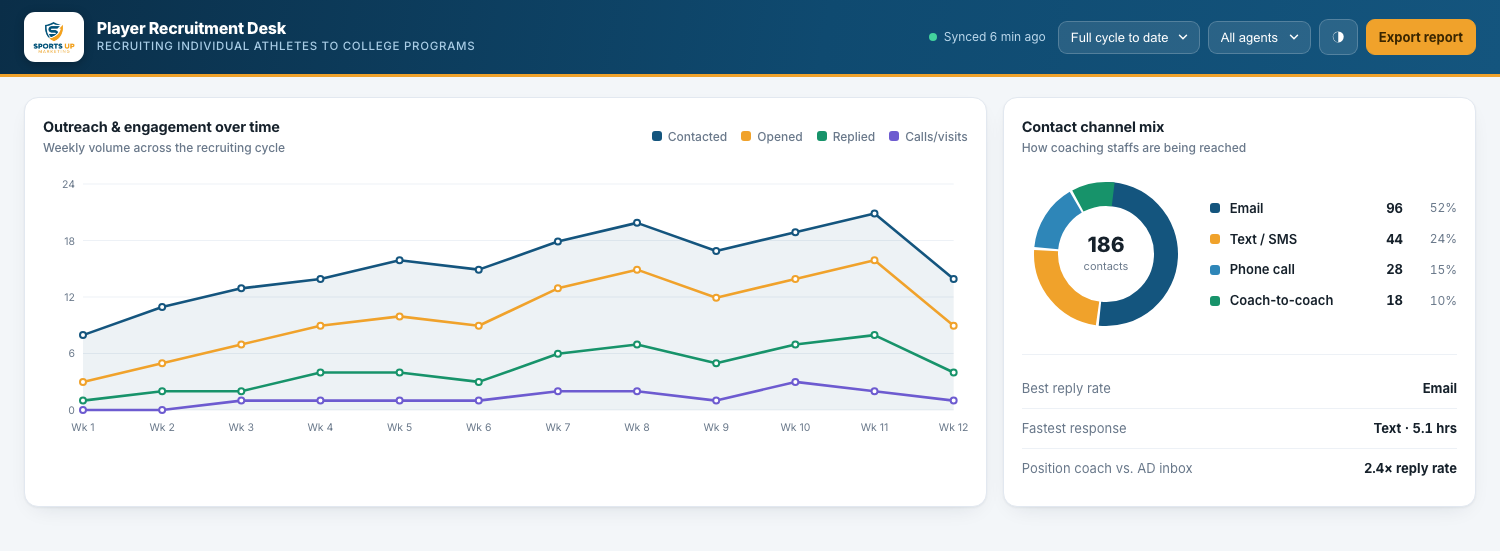
Task: Click the Wk 12 axis label
Action: coord(953,427)
